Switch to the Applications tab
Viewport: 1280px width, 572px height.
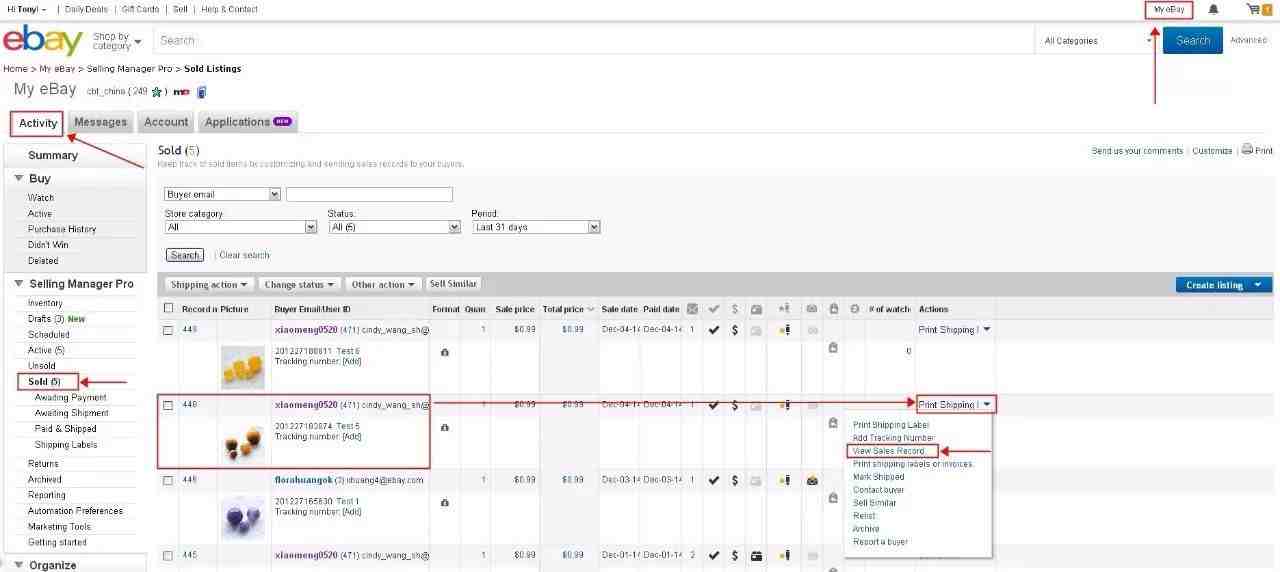pos(247,122)
